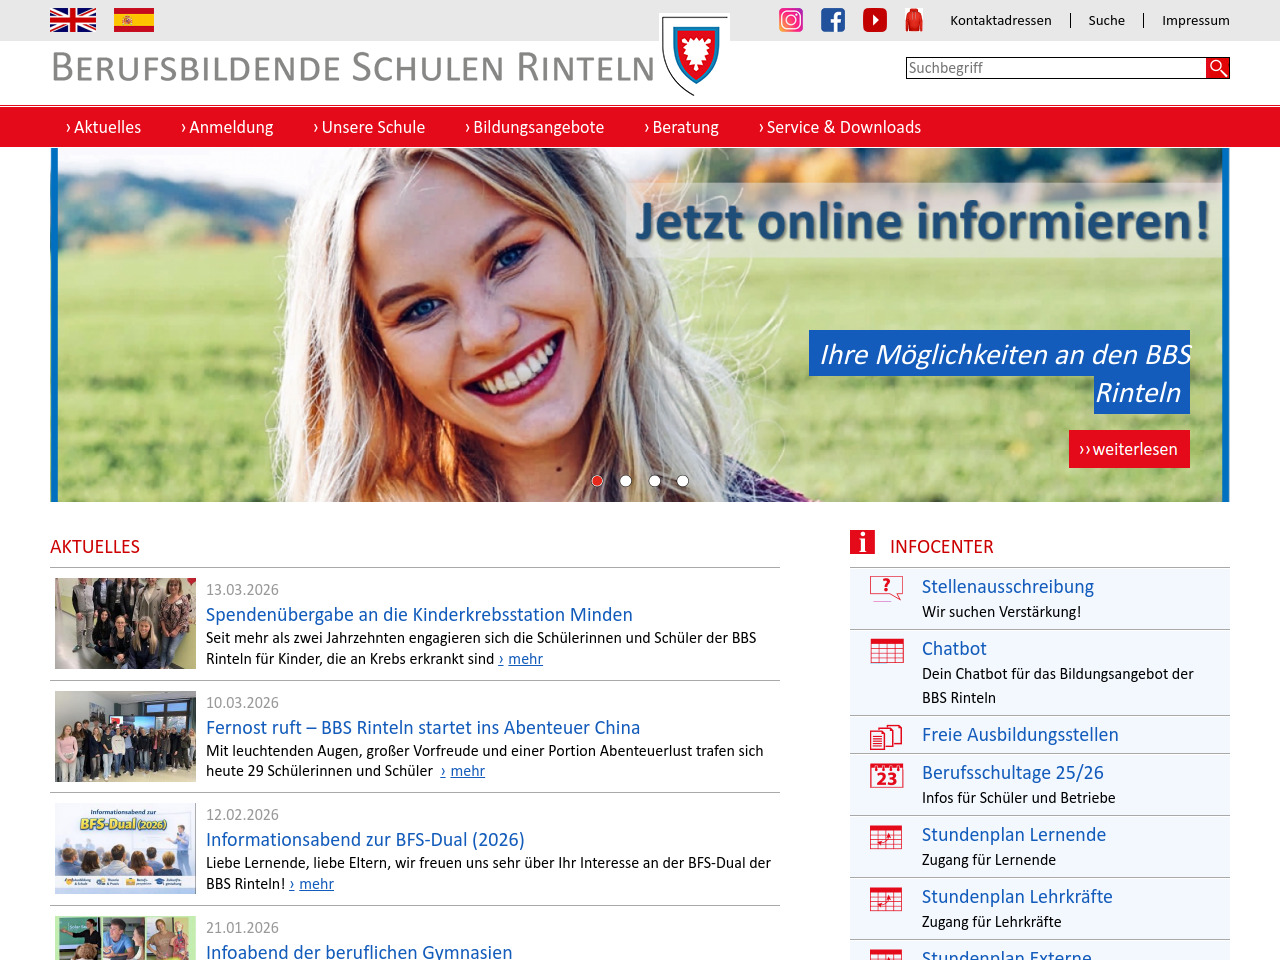The height and width of the screenshot is (960, 1280).
Task: Expand the Bildungsangebote menu
Action: pos(534,127)
